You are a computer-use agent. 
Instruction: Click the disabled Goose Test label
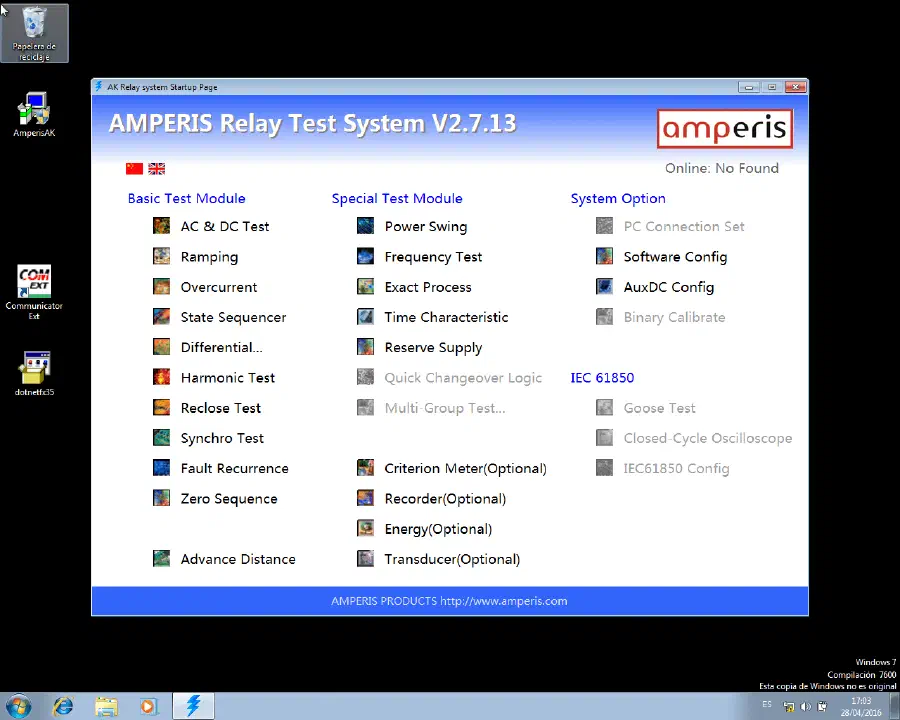660,408
